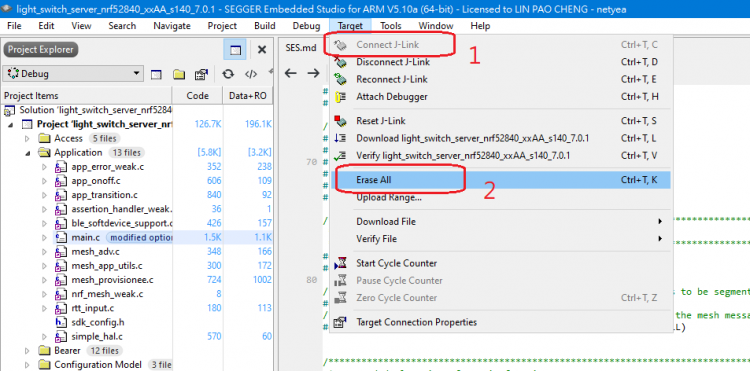
Task: Click the main.c file icon
Action: click(x=60, y=238)
